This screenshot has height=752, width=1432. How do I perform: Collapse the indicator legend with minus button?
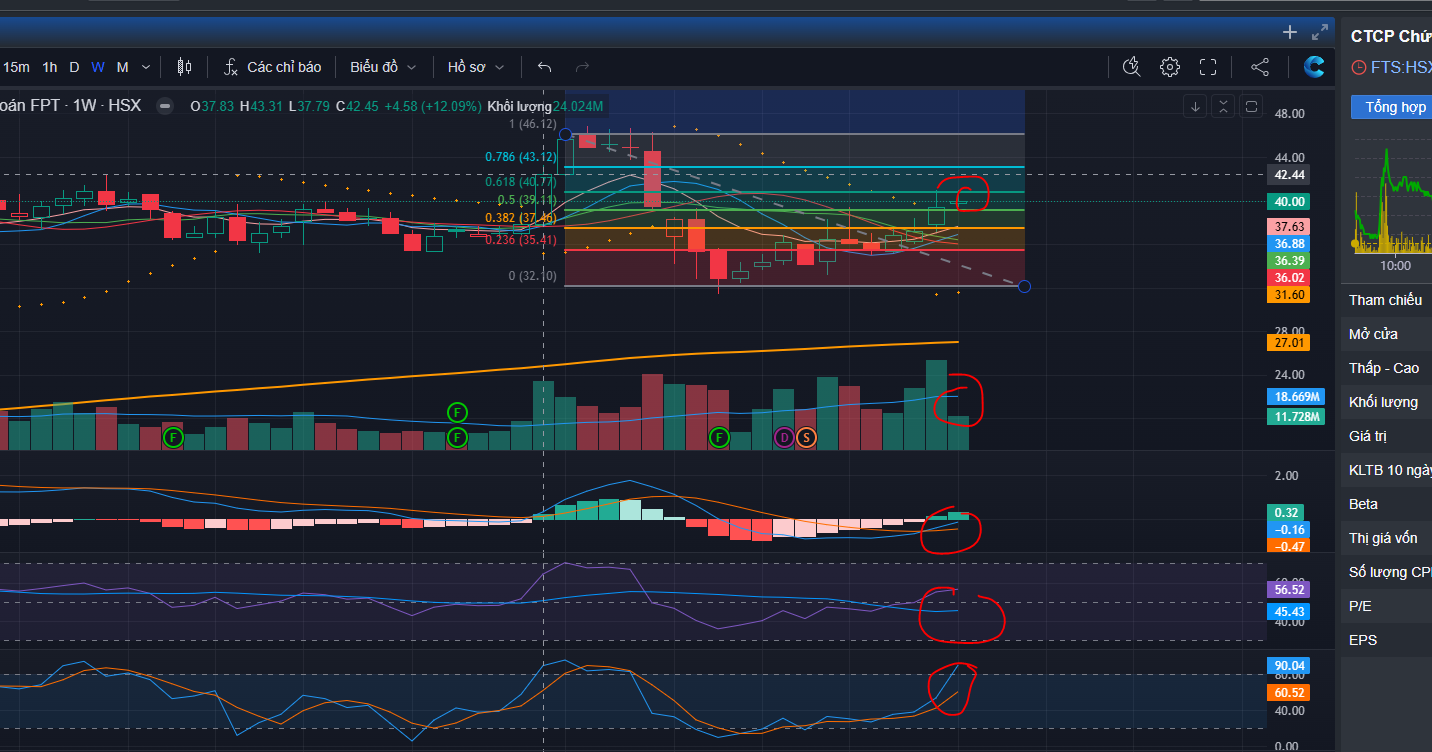(165, 106)
